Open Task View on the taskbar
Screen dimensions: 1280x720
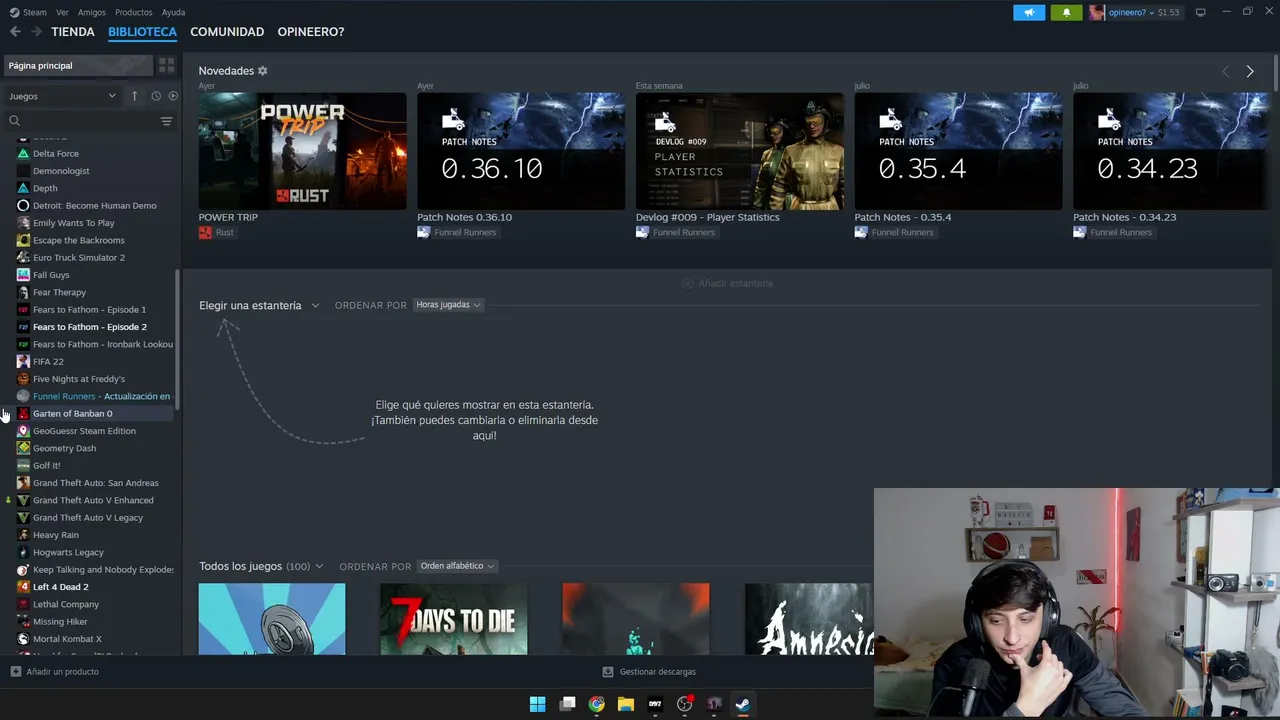coord(568,704)
